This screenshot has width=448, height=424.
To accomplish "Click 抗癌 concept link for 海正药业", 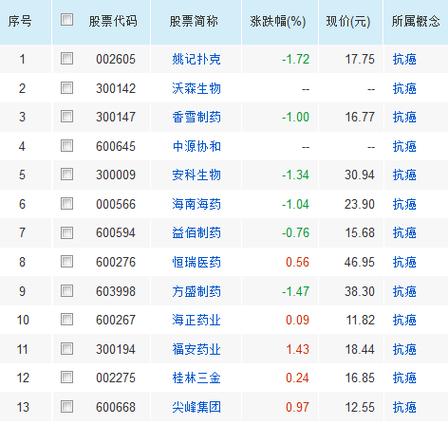I will (404, 320).
